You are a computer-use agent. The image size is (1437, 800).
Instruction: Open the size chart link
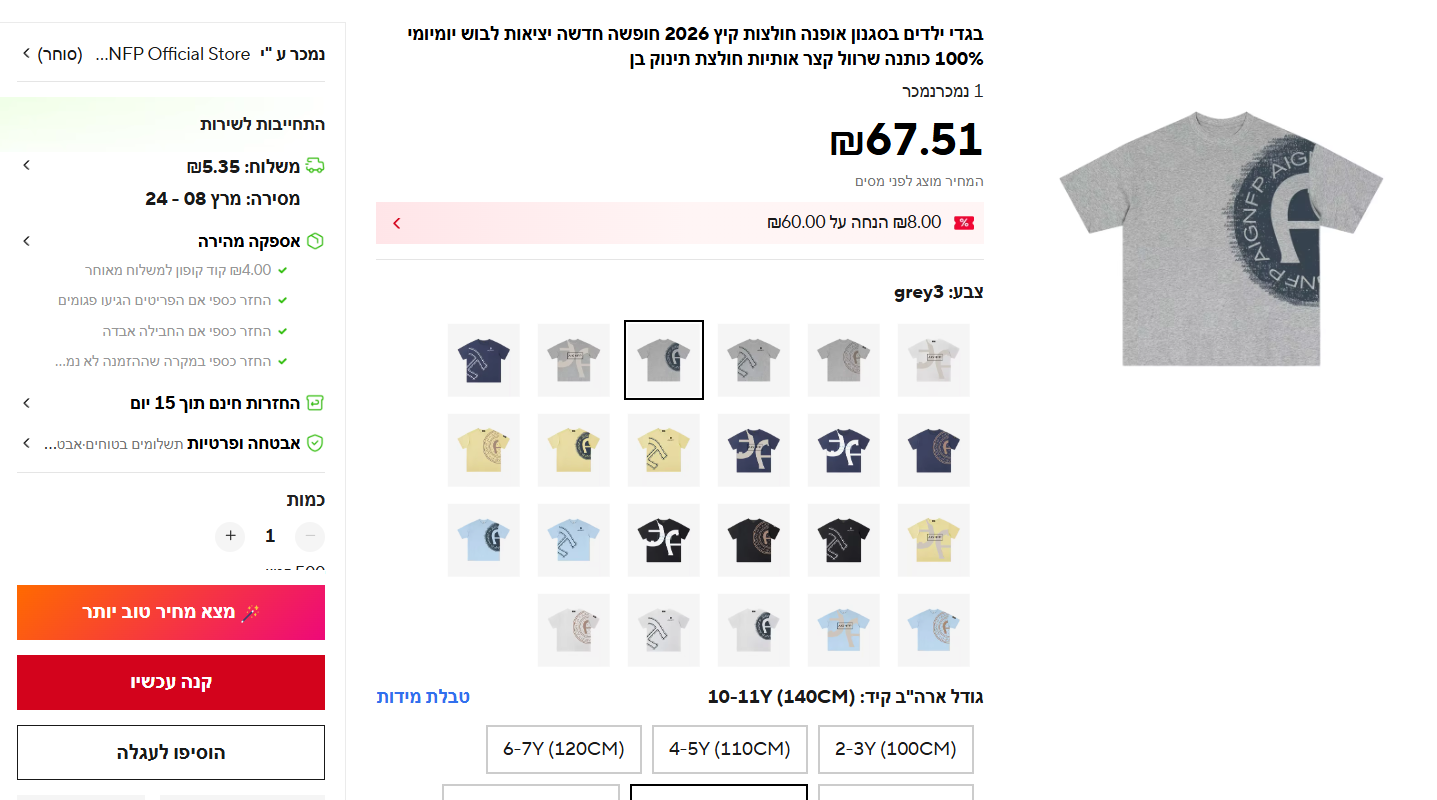[423, 697]
